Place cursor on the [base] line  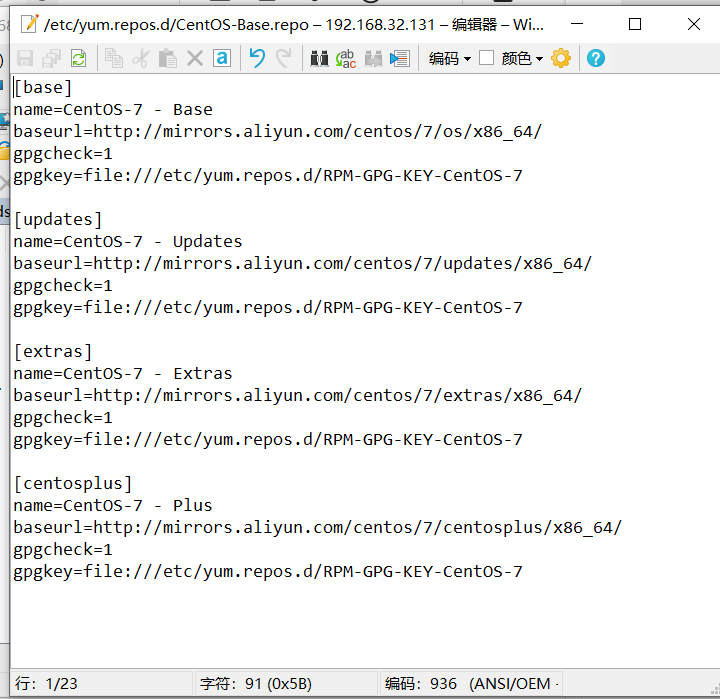(43, 87)
